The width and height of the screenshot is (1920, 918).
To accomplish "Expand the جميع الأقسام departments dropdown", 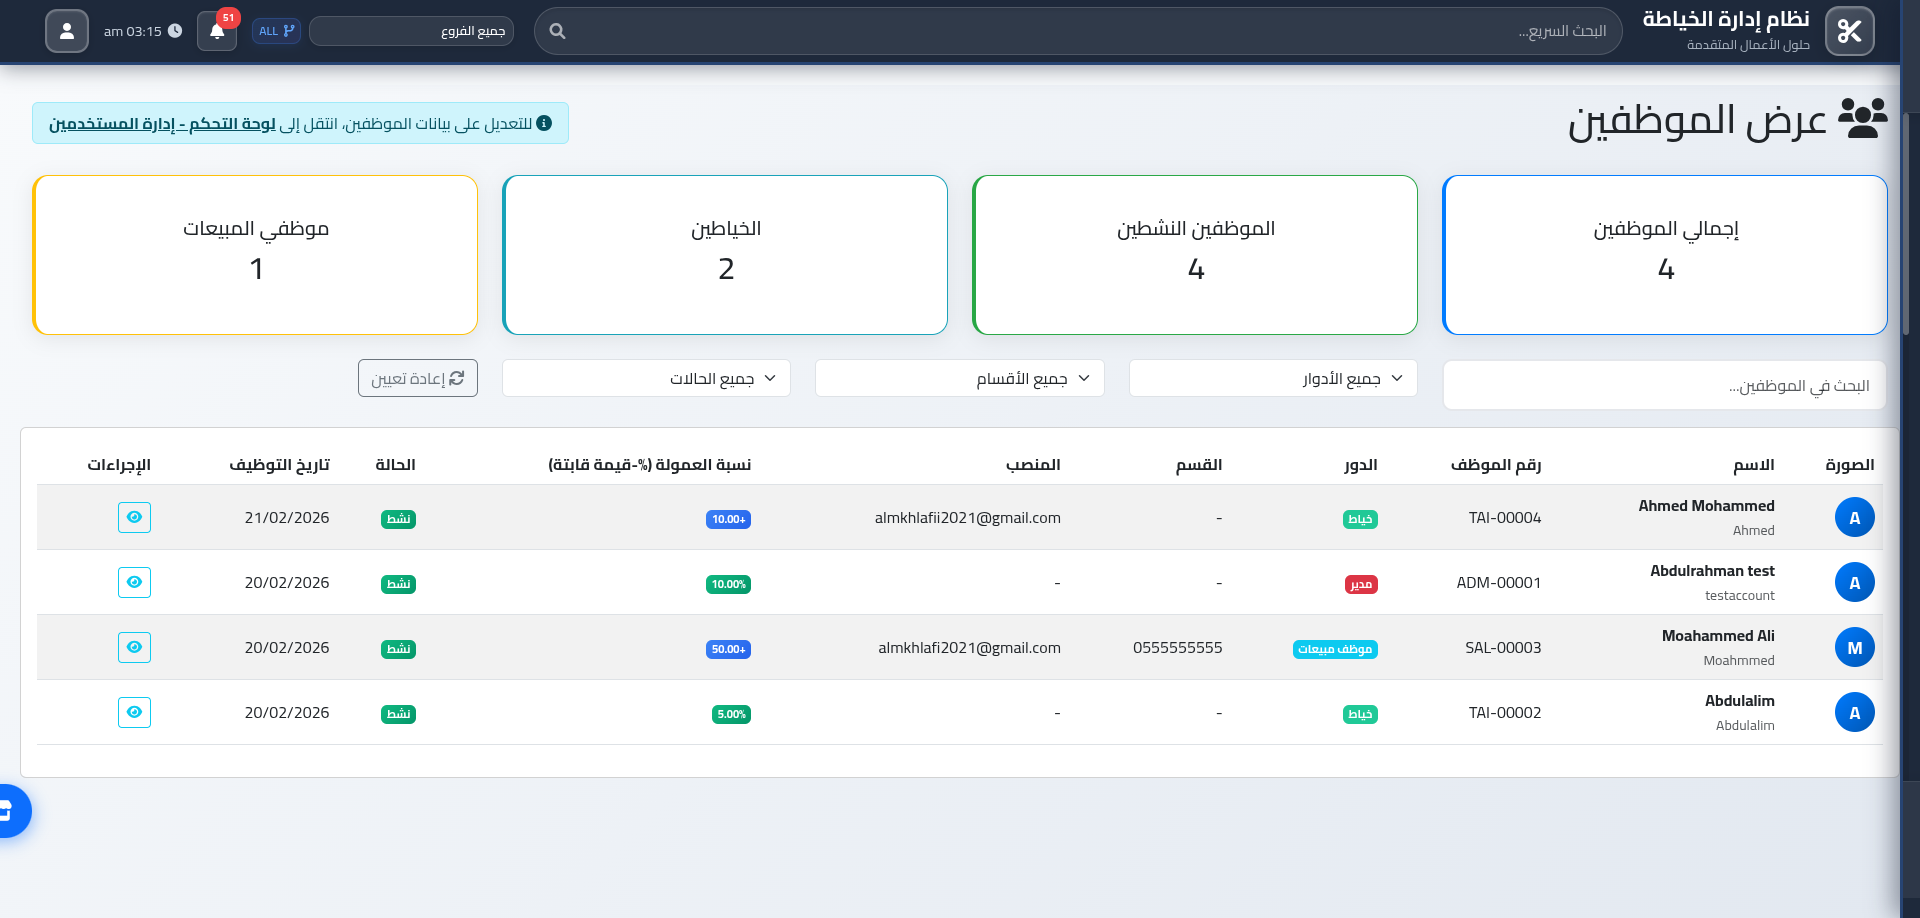I will click(958, 378).
